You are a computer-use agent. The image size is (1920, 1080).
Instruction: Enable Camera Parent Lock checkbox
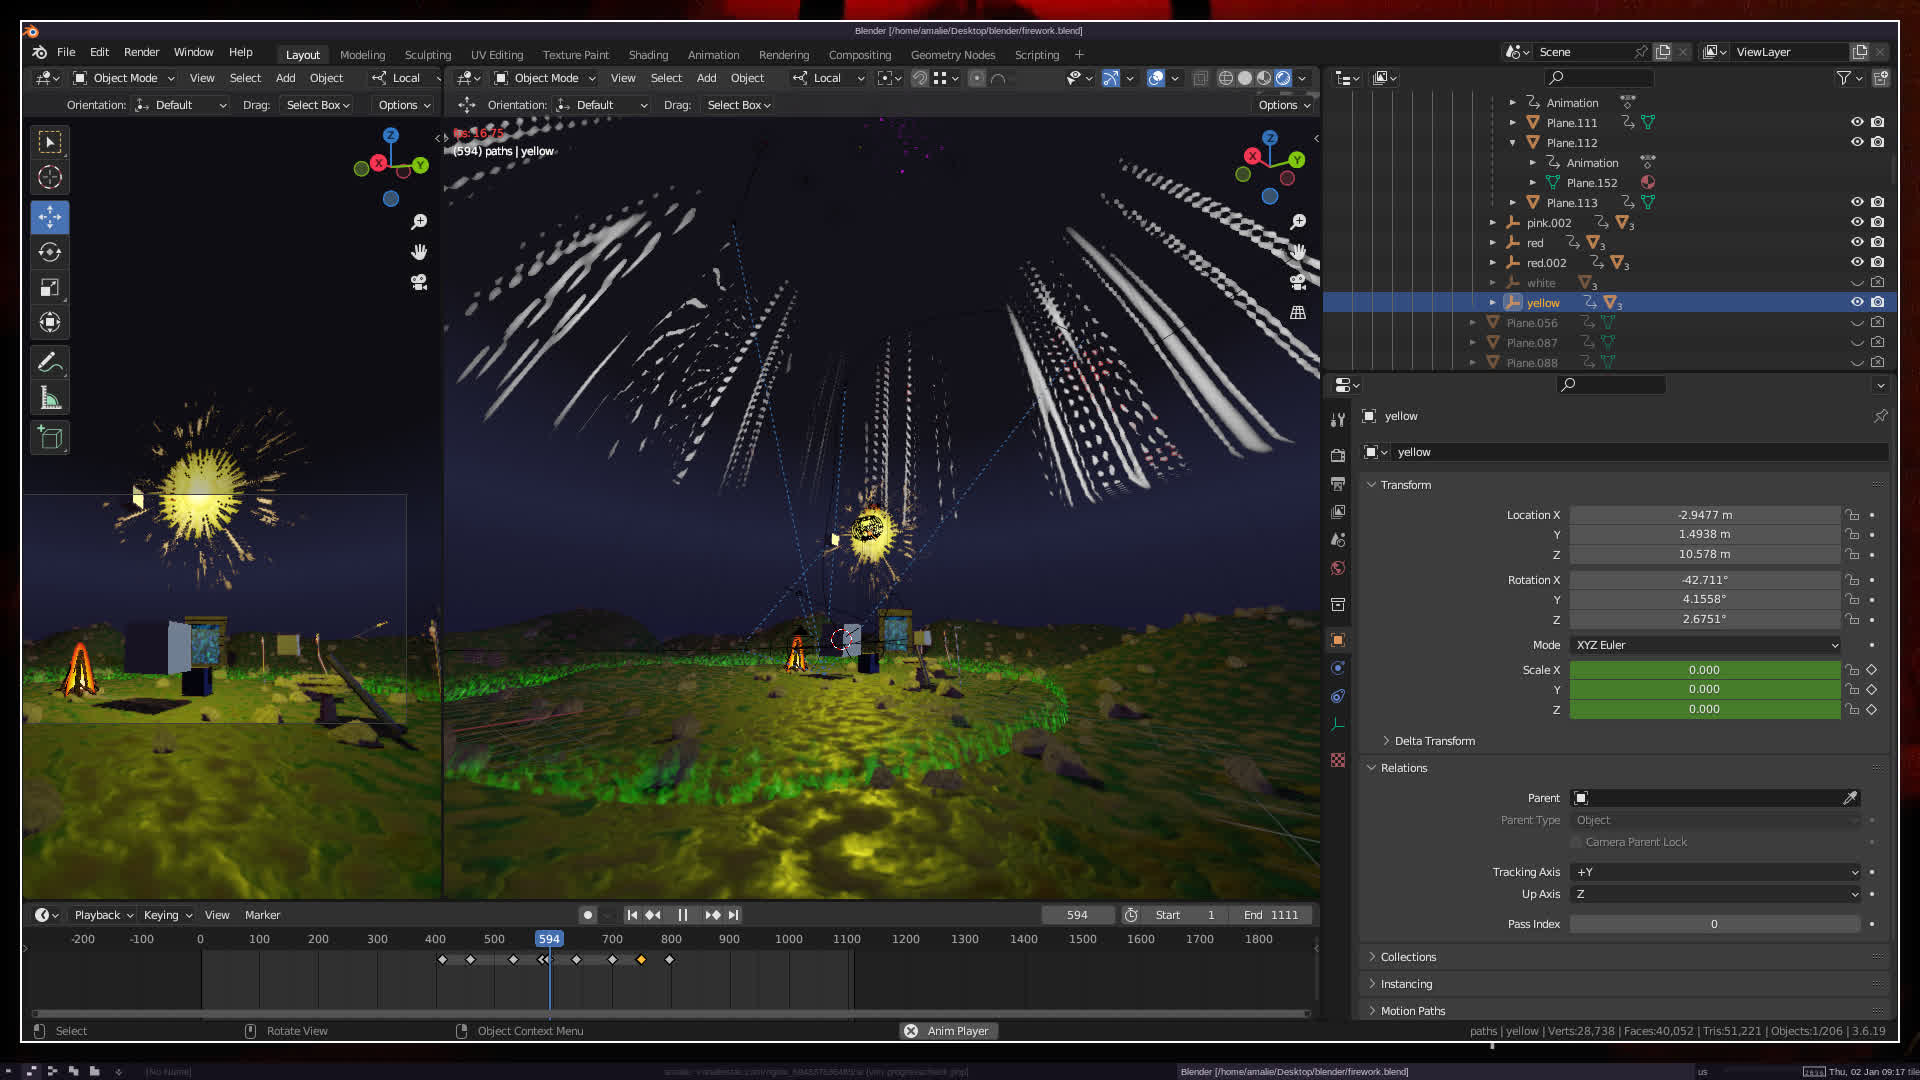[1577, 842]
